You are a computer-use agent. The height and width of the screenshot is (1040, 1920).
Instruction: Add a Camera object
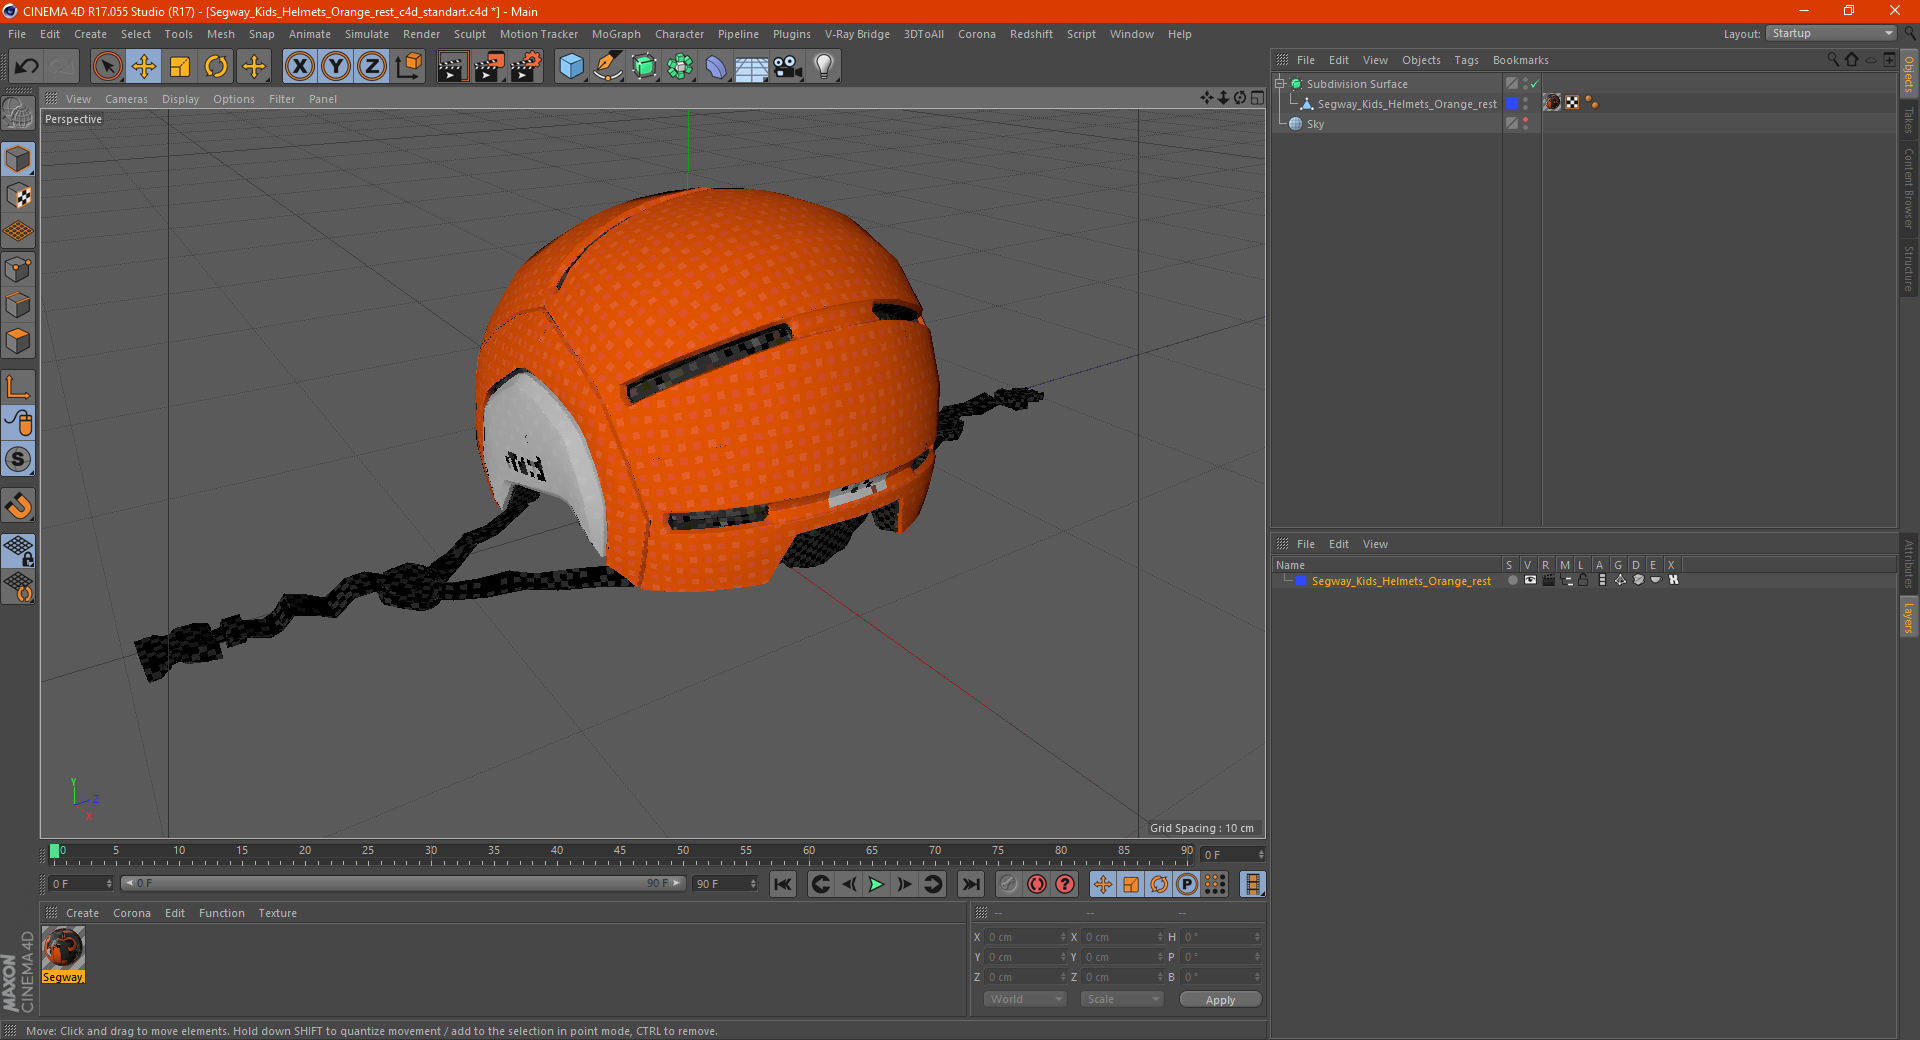click(787, 67)
